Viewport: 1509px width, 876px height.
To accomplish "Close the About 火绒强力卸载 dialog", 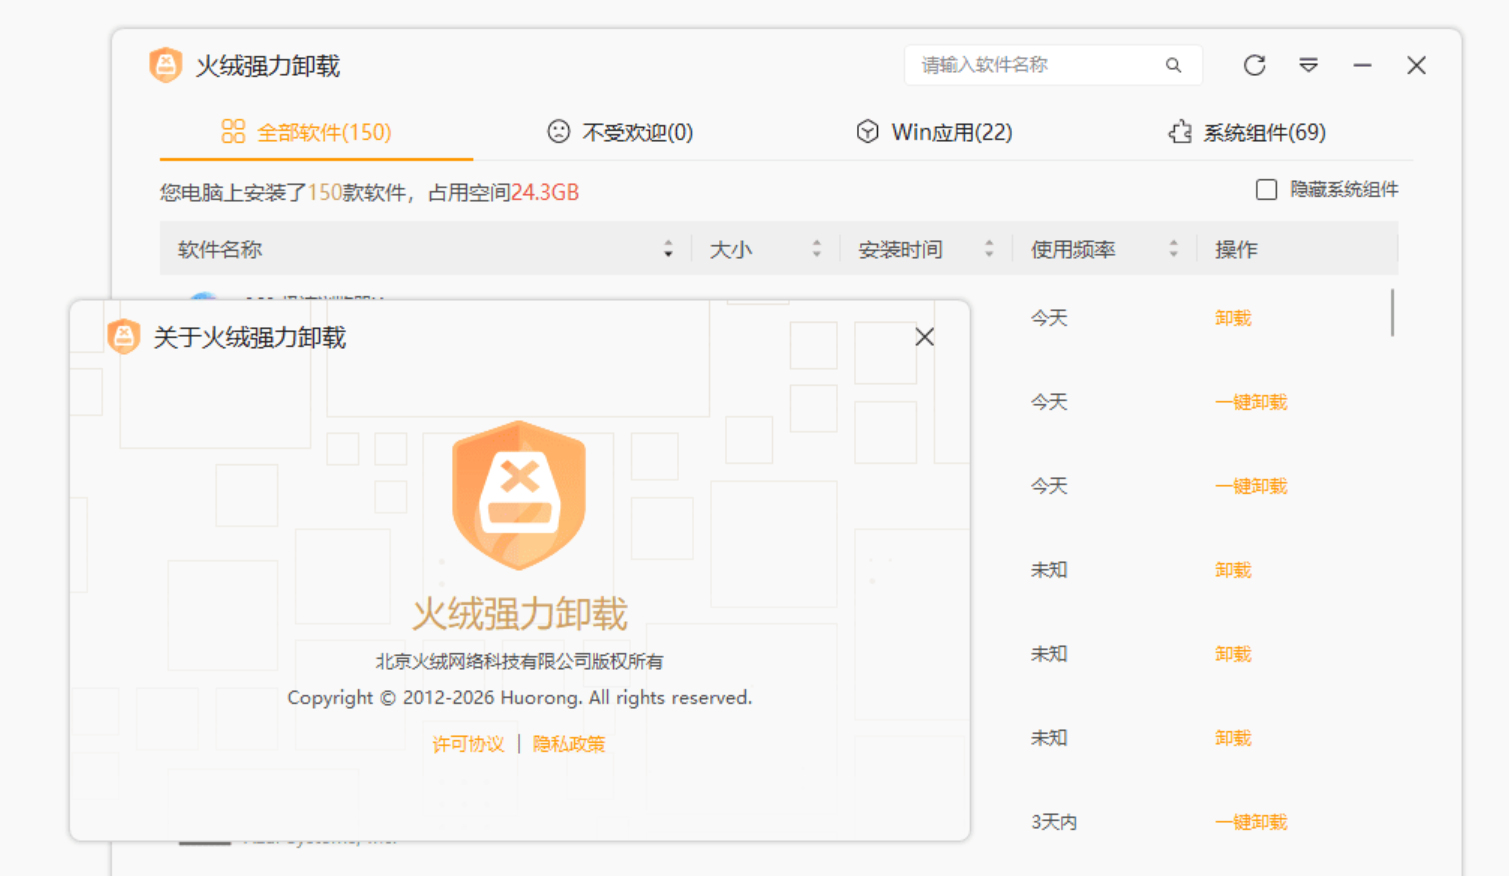I will coord(924,337).
